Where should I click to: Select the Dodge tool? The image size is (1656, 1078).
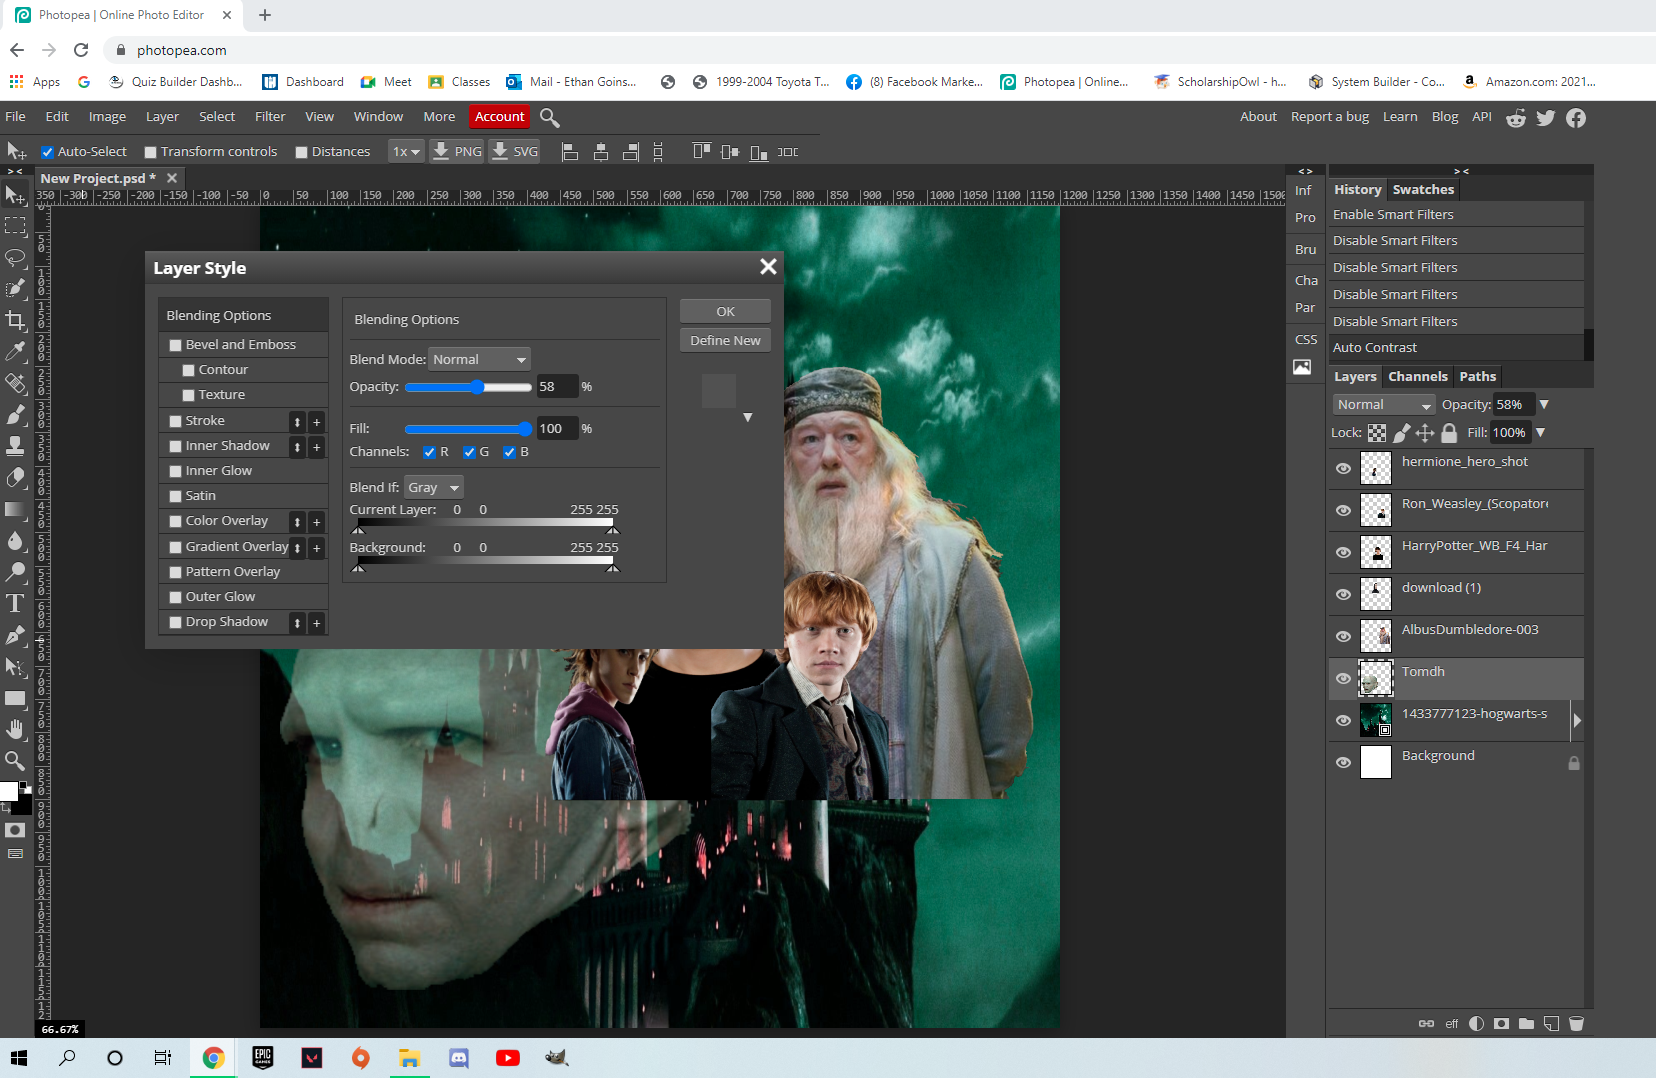(x=15, y=572)
